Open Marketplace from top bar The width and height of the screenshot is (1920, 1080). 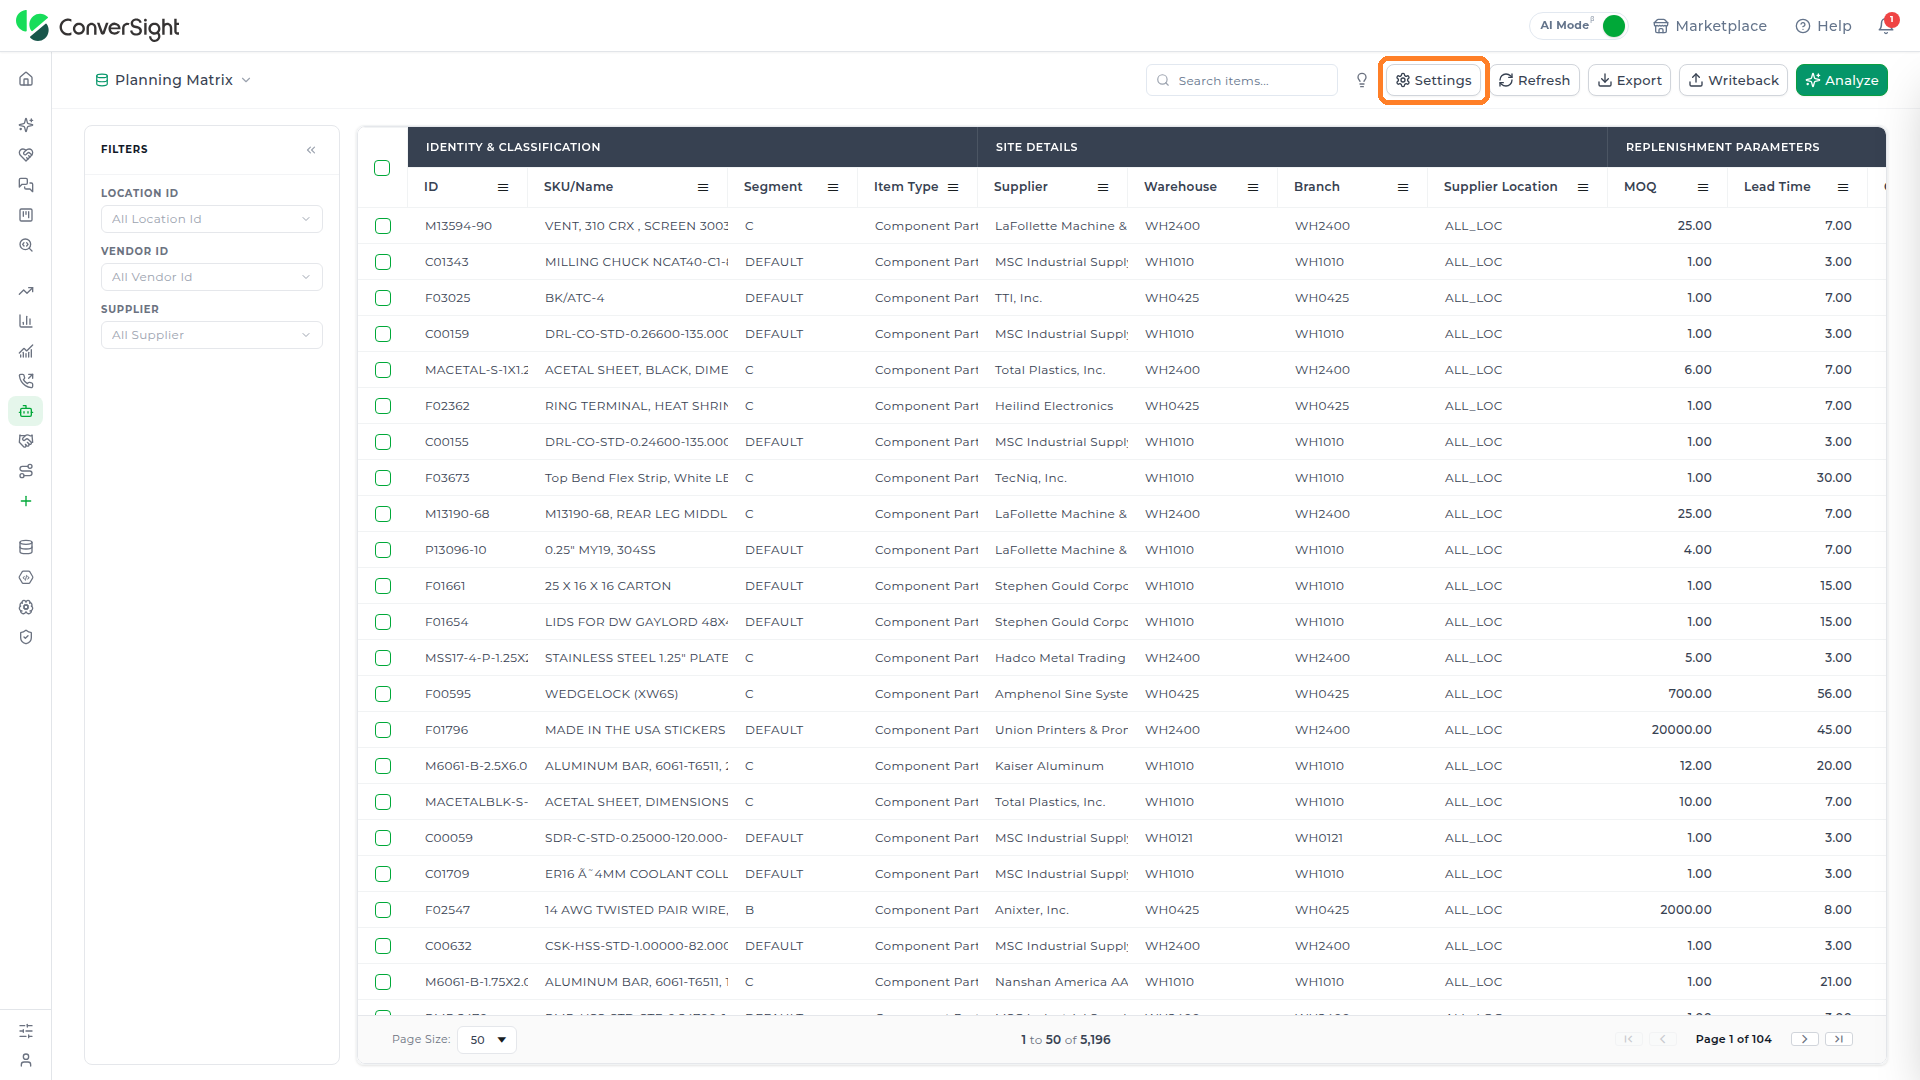pyautogui.click(x=1710, y=26)
